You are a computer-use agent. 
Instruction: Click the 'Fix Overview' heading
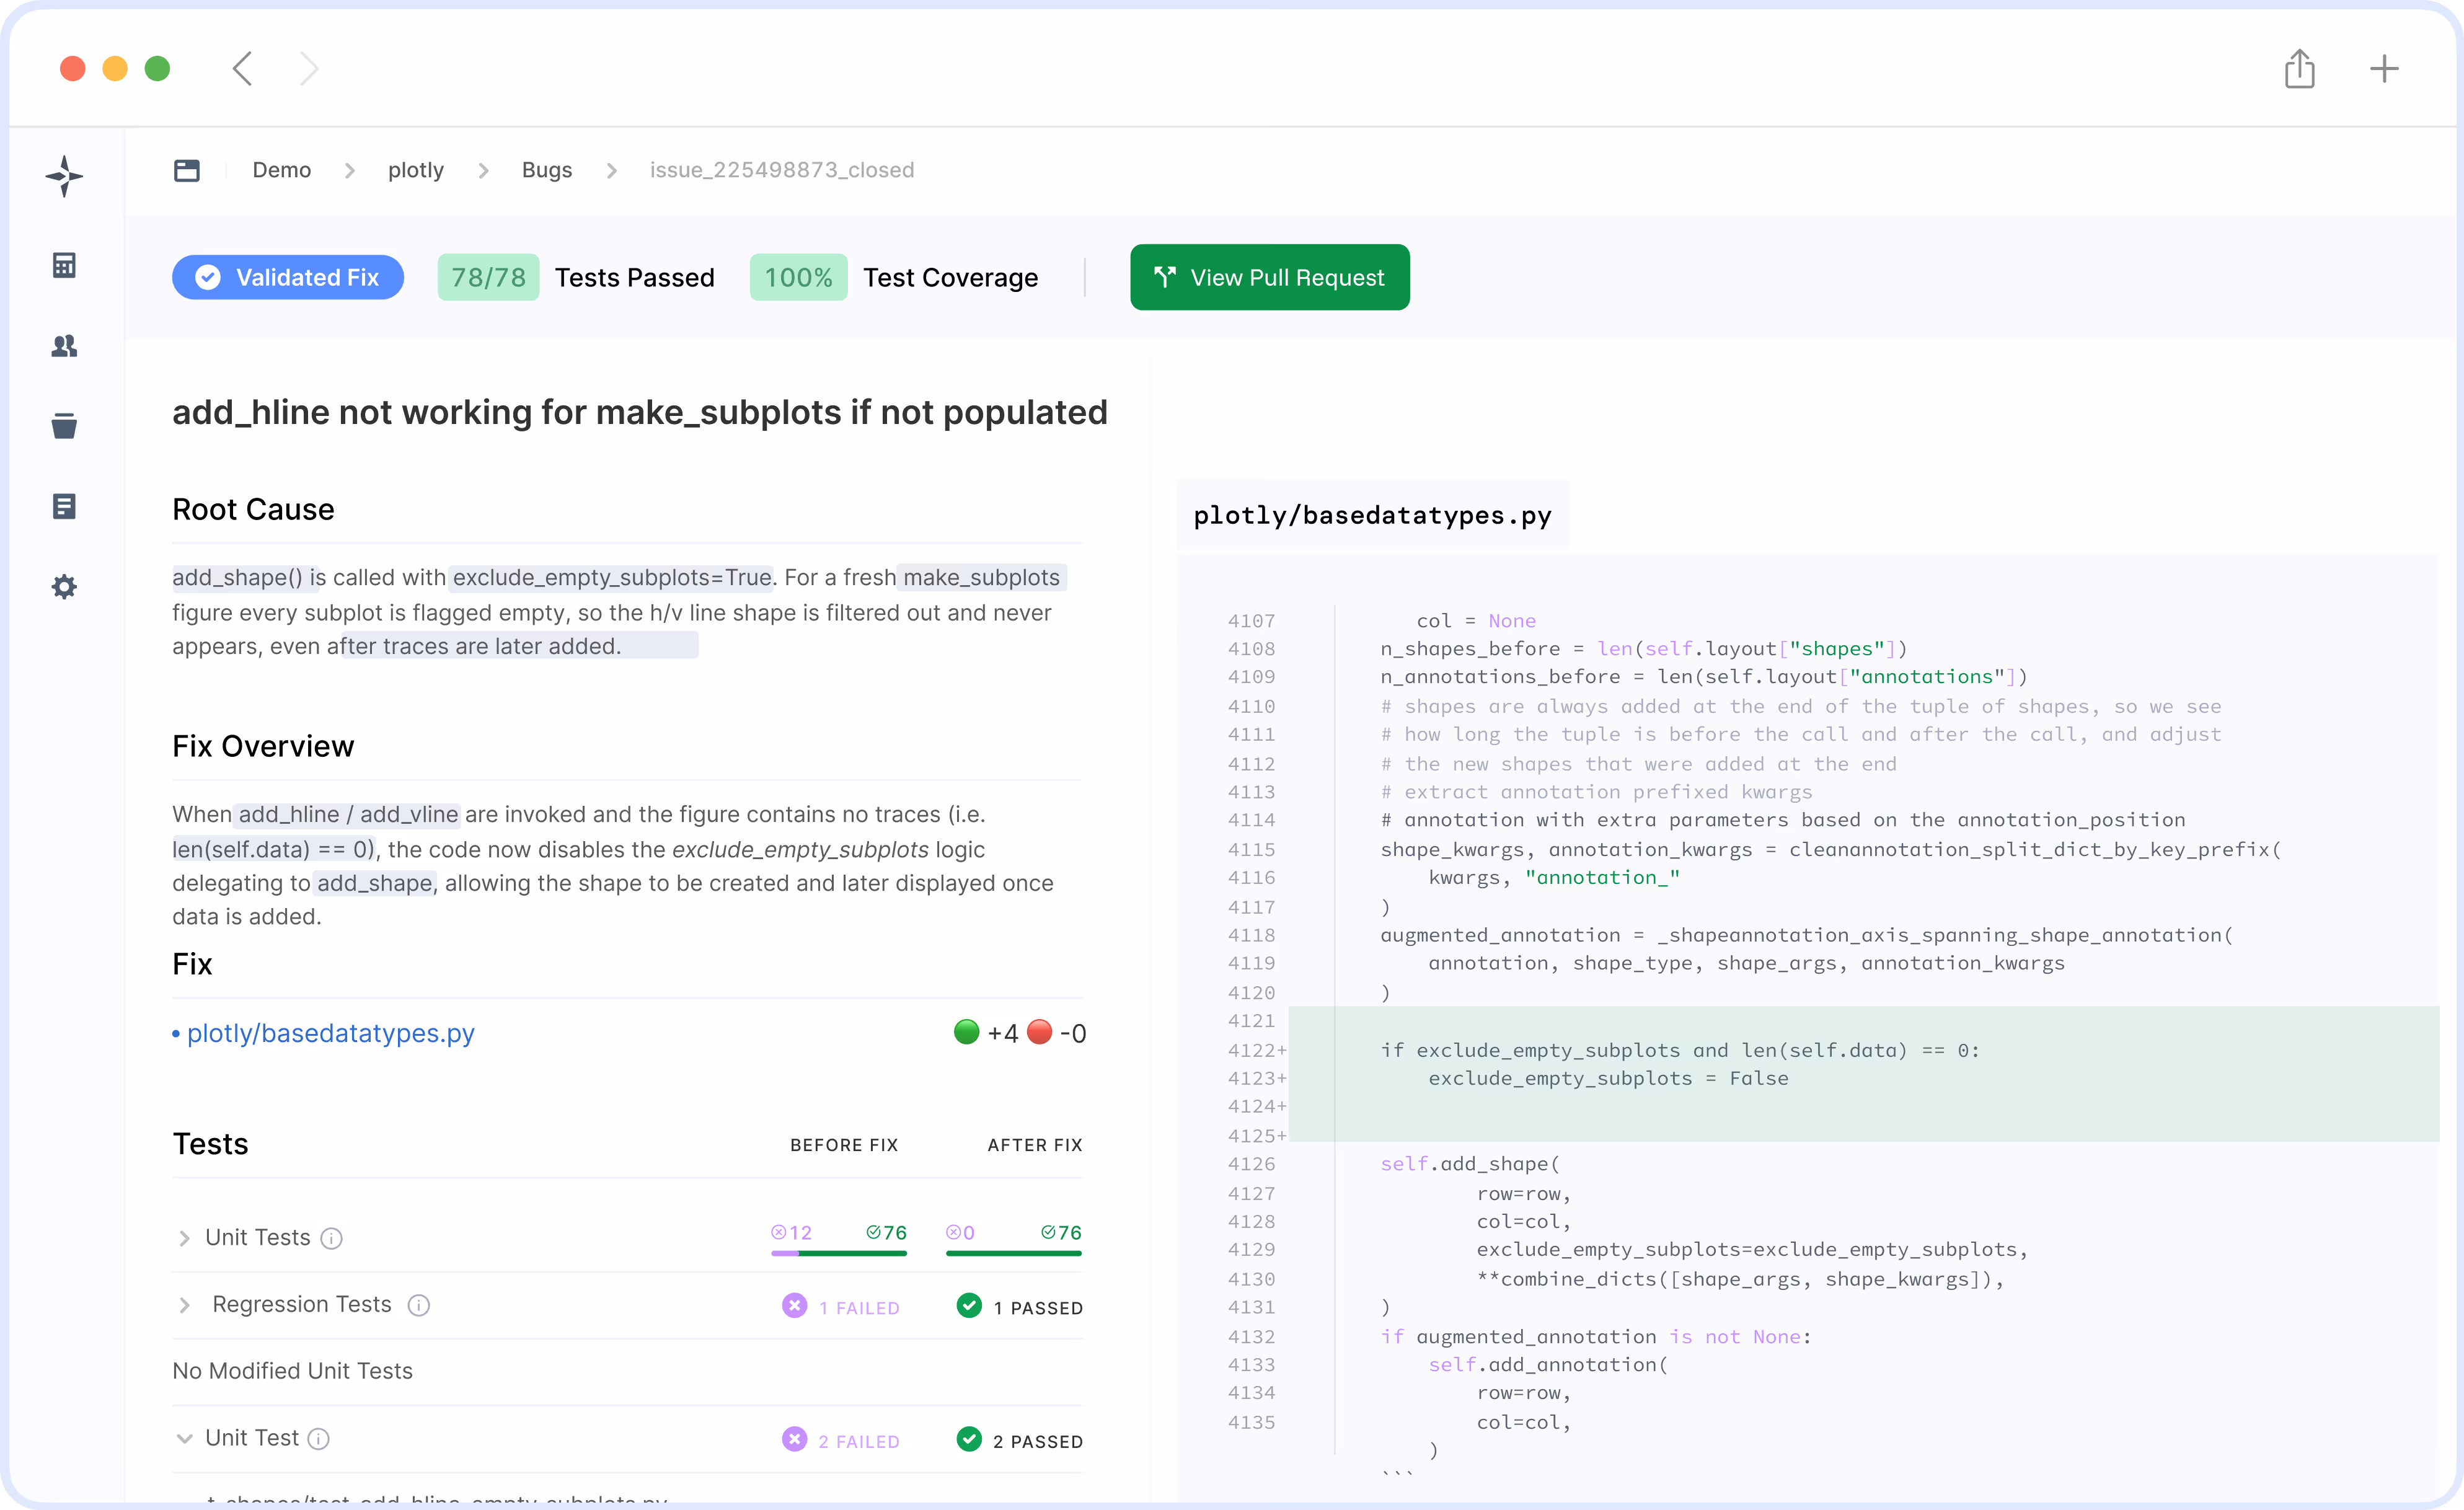(x=263, y=746)
